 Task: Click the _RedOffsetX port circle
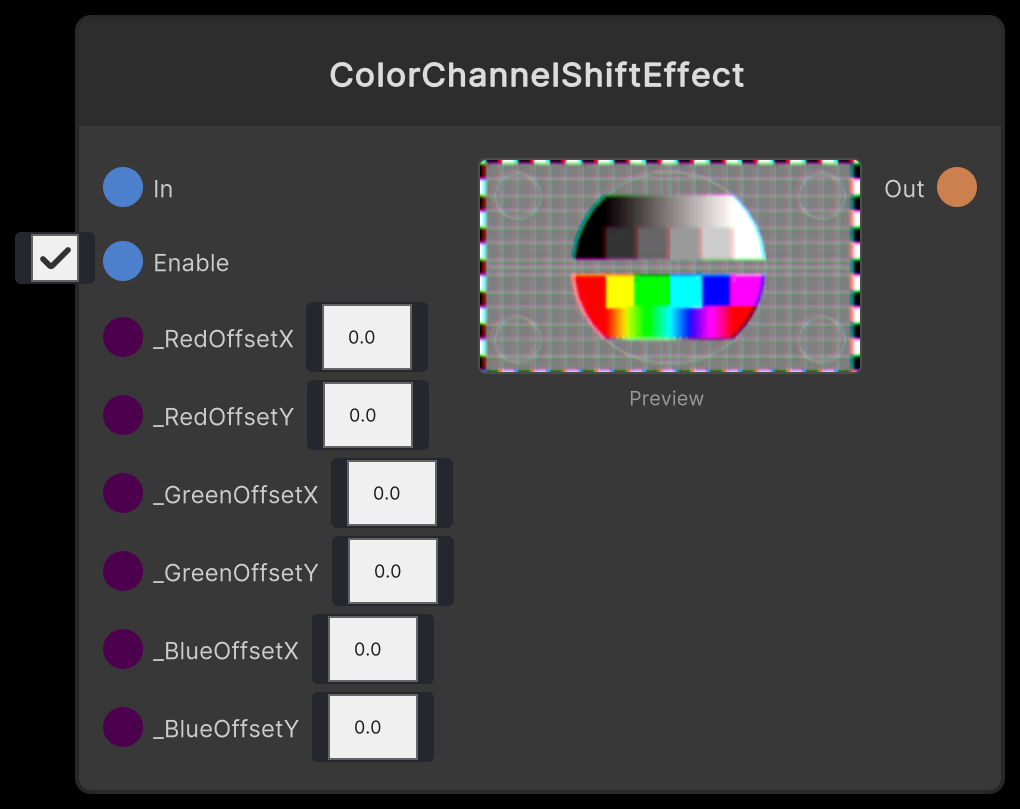(122, 337)
